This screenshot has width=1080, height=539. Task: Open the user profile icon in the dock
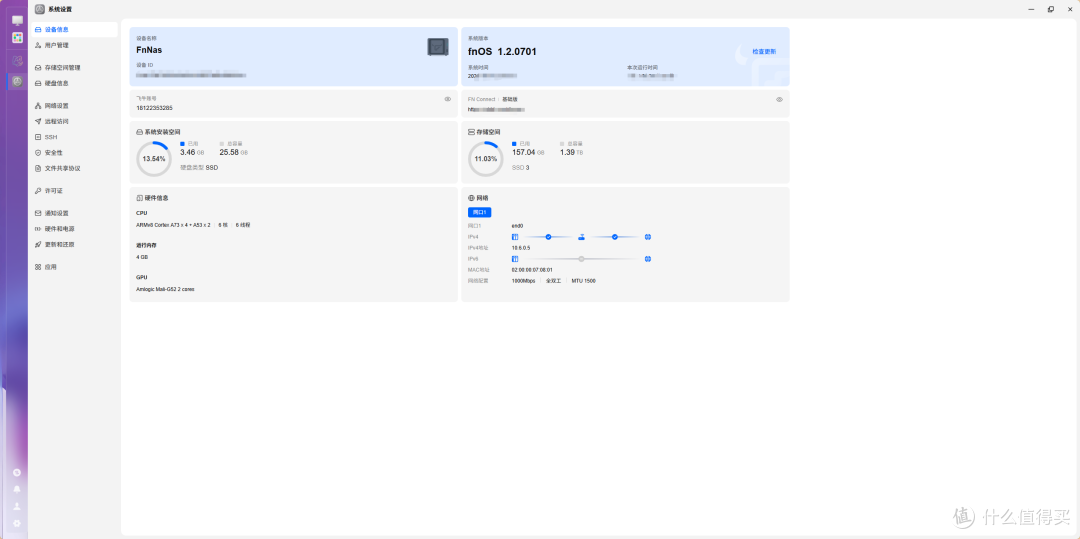click(17, 506)
